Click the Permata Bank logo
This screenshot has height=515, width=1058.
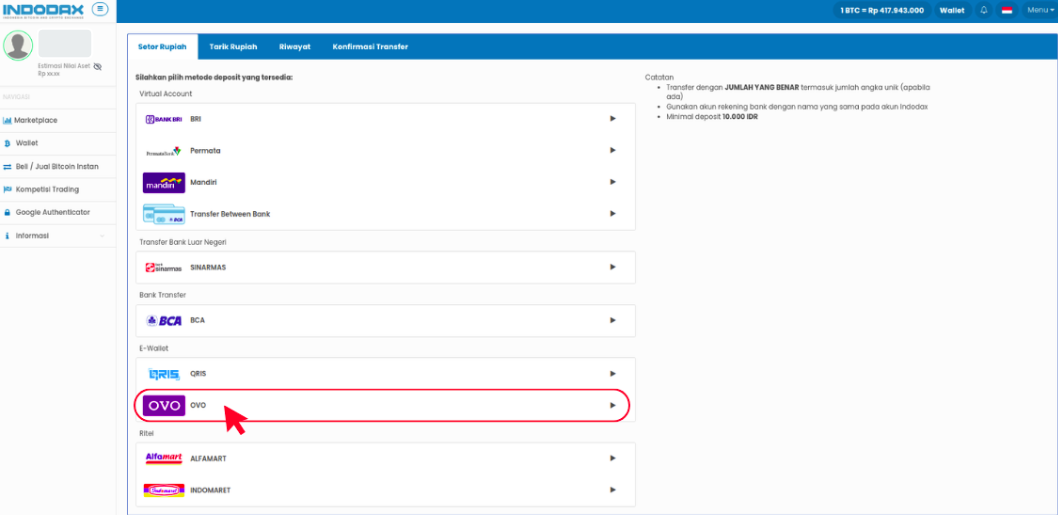click(164, 151)
